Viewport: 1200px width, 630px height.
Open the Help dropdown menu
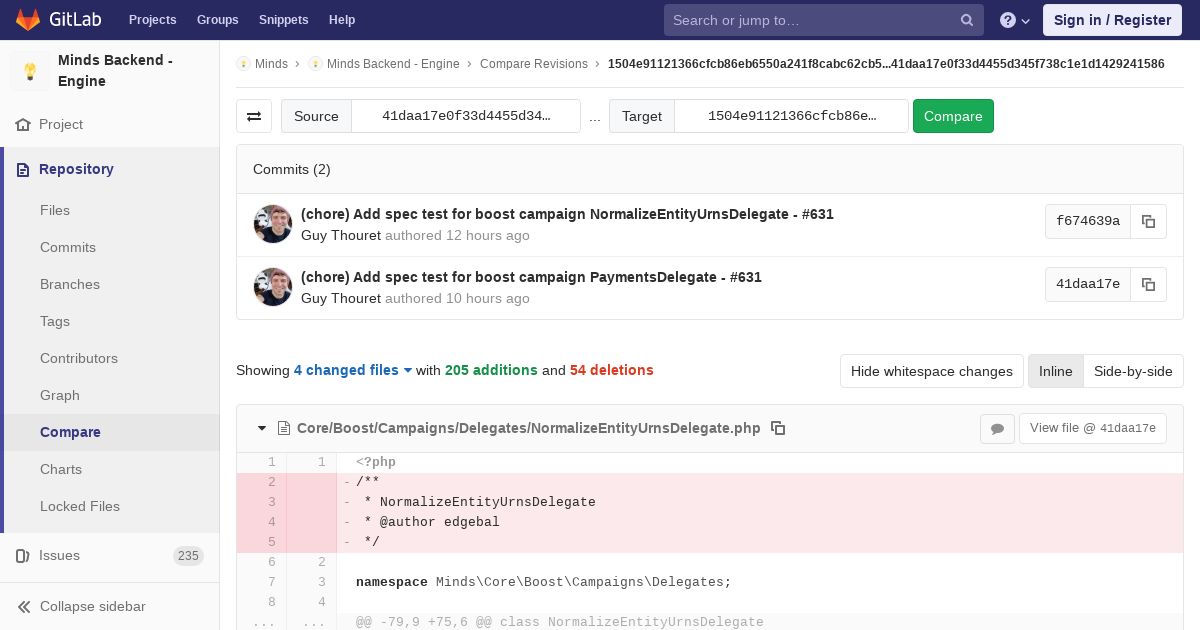pos(1015,20)
